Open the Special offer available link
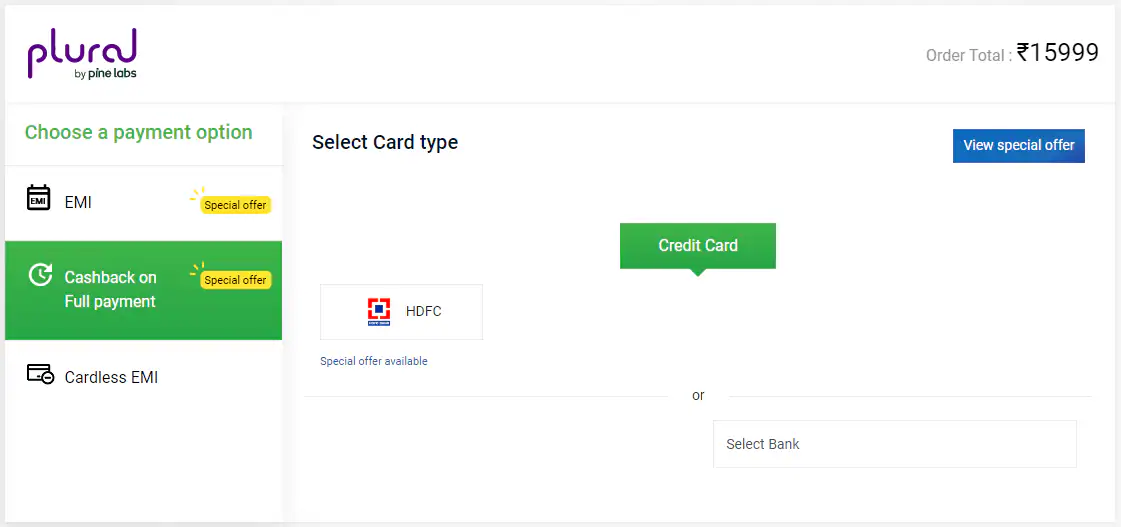Image resolution: width=1121 pixels, height=527 pixels. (x=374, y=361)
